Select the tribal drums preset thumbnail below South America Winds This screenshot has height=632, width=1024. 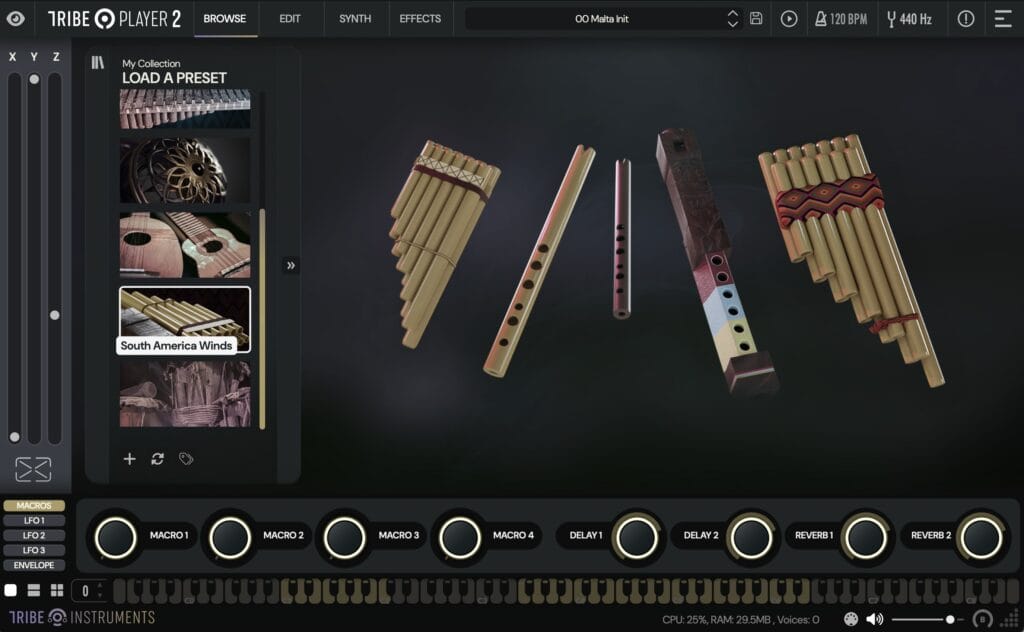coord(185,394)
